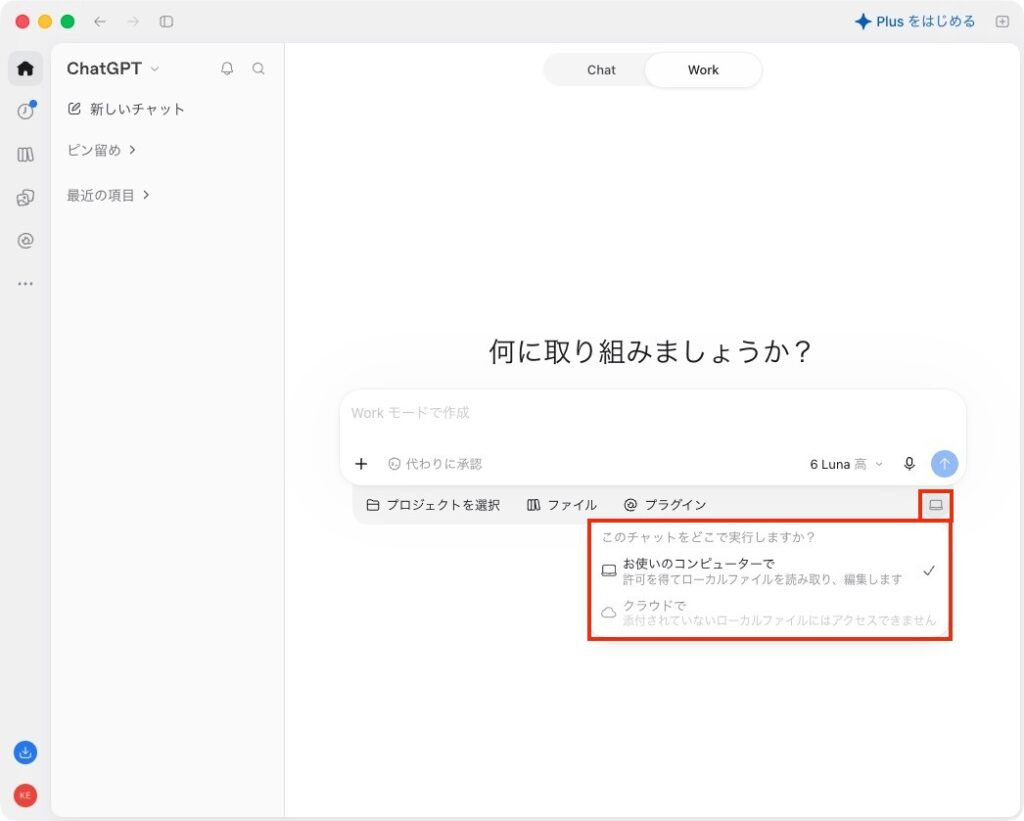The image size is (1024, 821).
Task: Click プロジェクトを選択 button
Action: [433, 505]
